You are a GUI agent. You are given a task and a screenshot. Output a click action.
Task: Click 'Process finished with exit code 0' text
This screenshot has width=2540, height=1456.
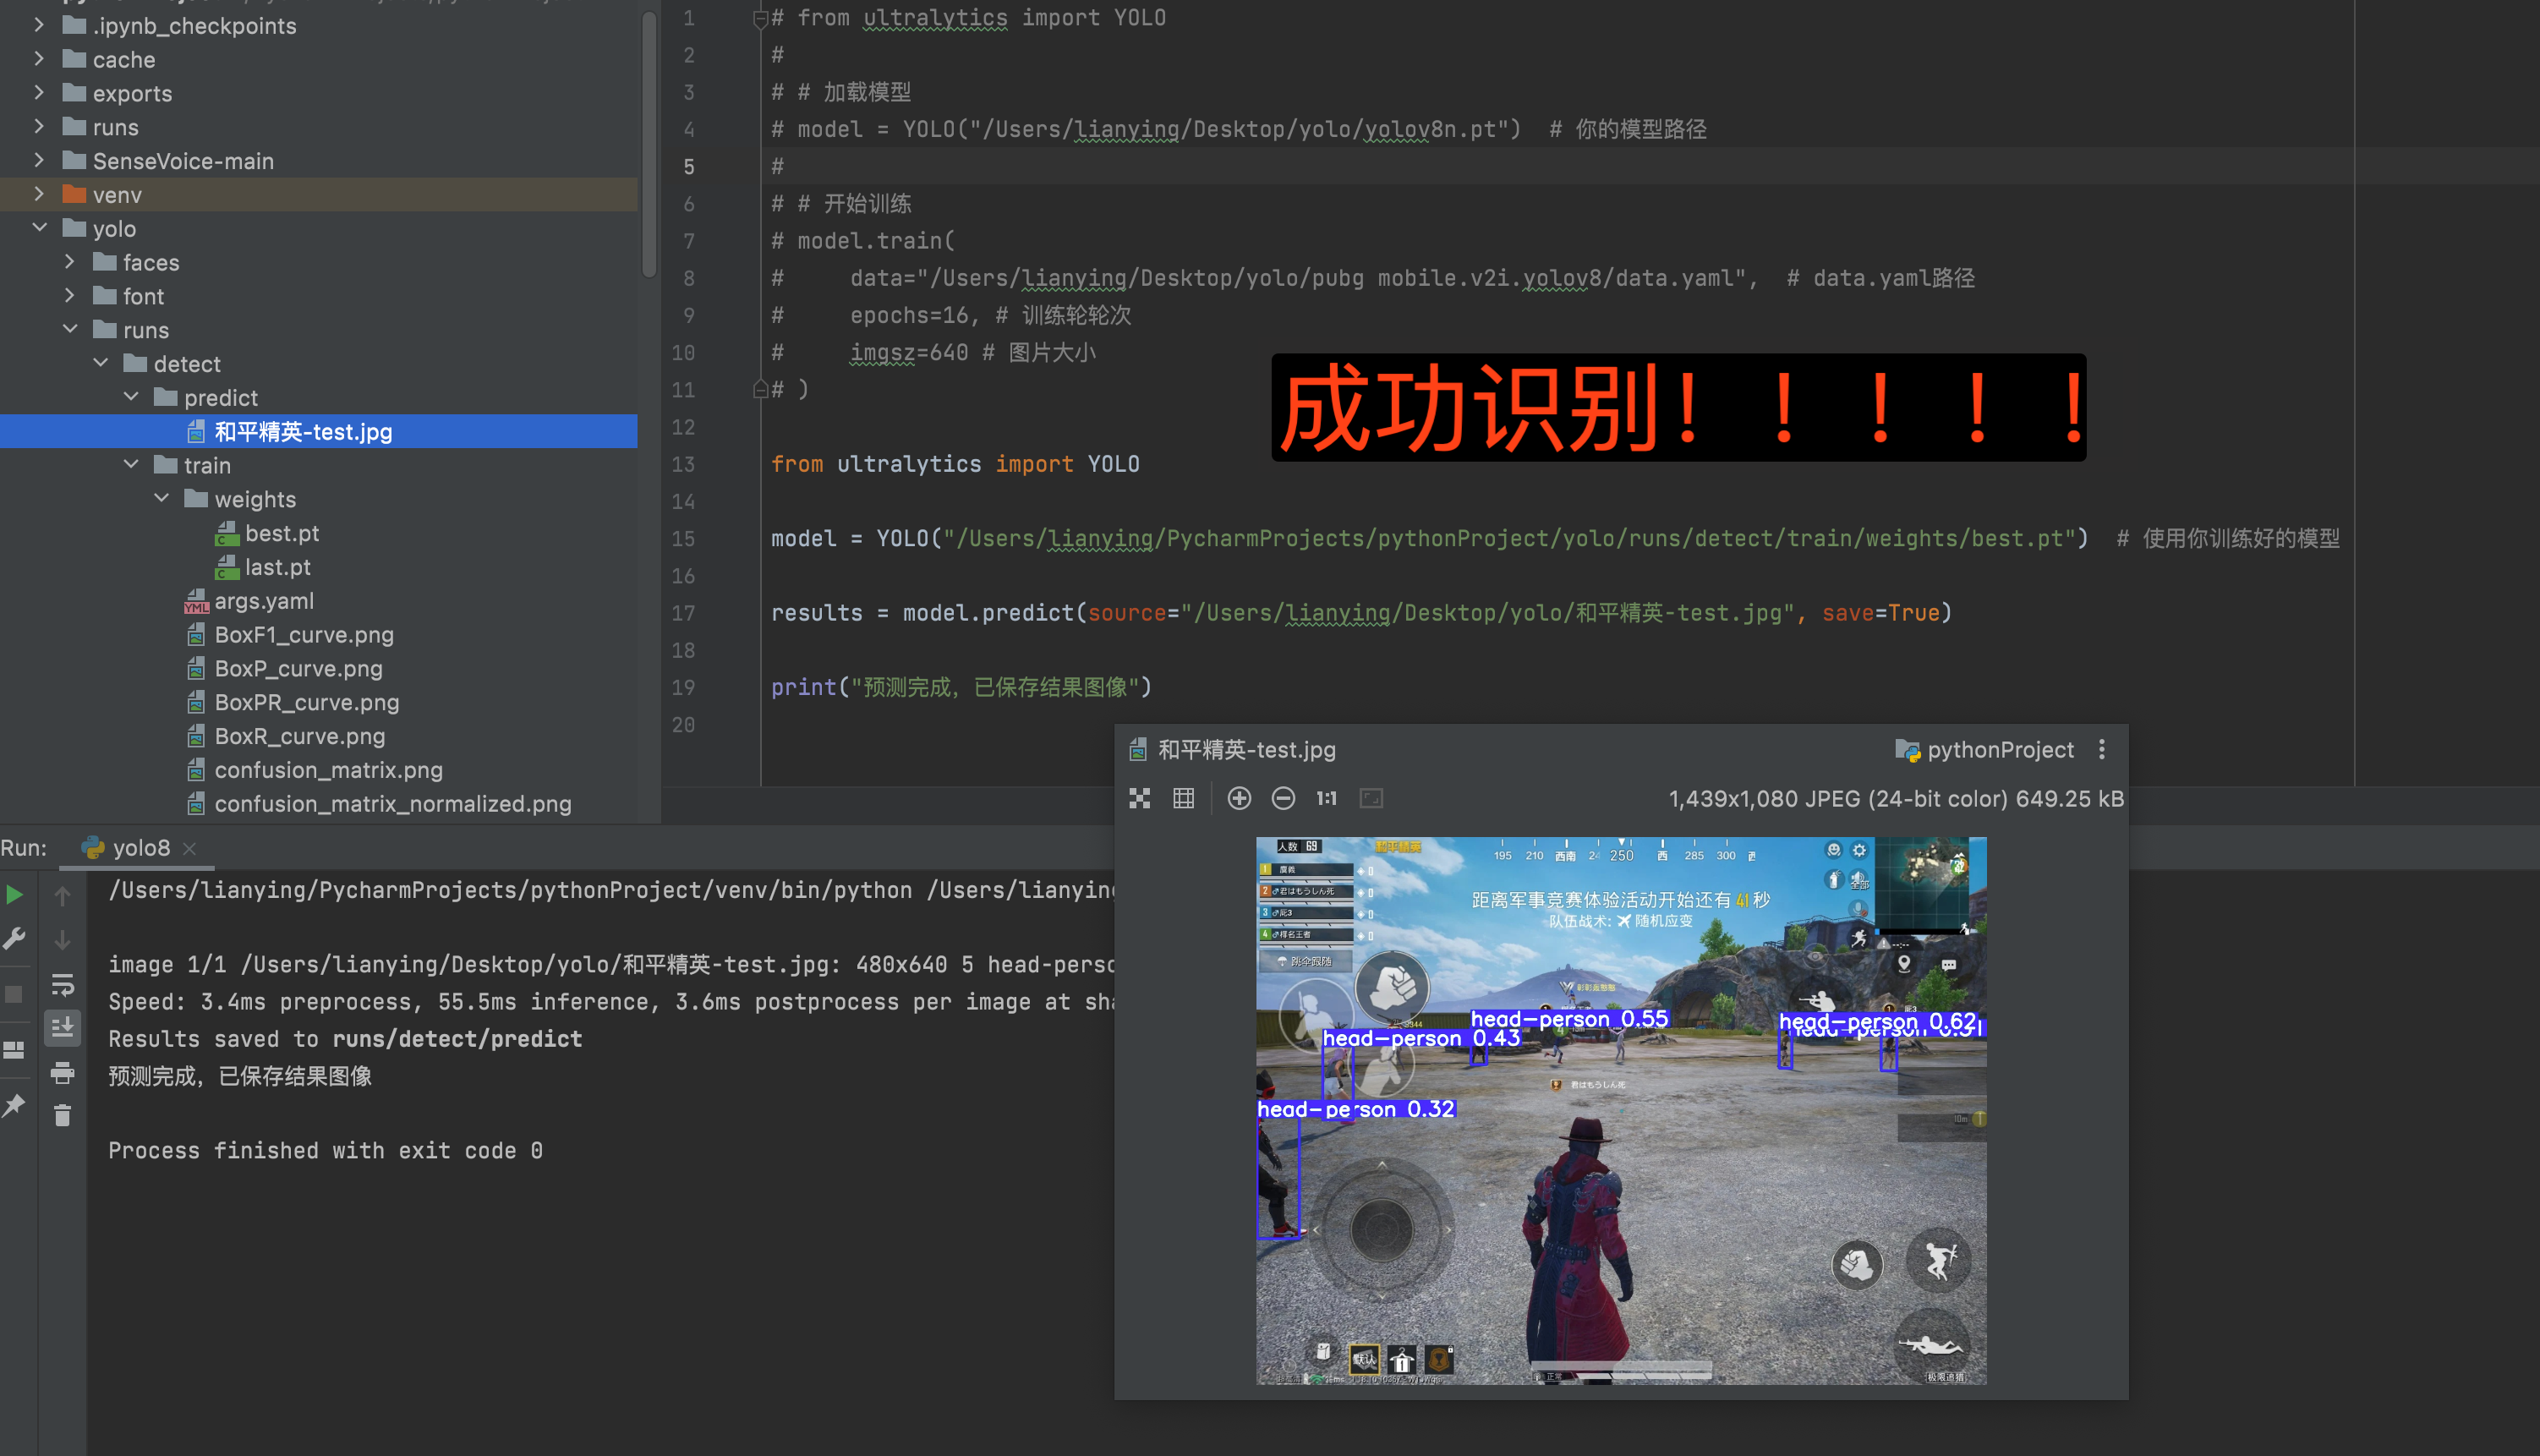point(326,1150)
